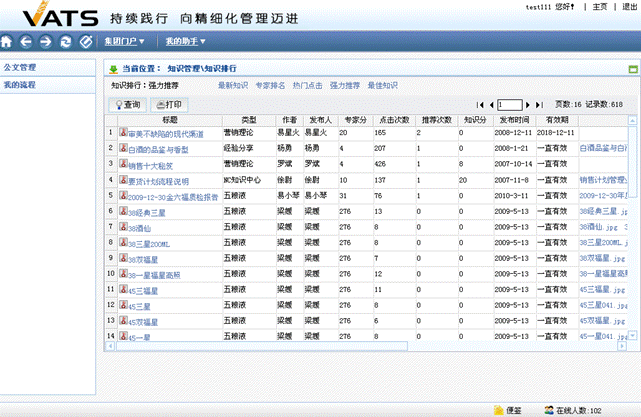Click the green panel icon at top right
The width and height of the screenshot is (641, 417).
click(632, 70)
